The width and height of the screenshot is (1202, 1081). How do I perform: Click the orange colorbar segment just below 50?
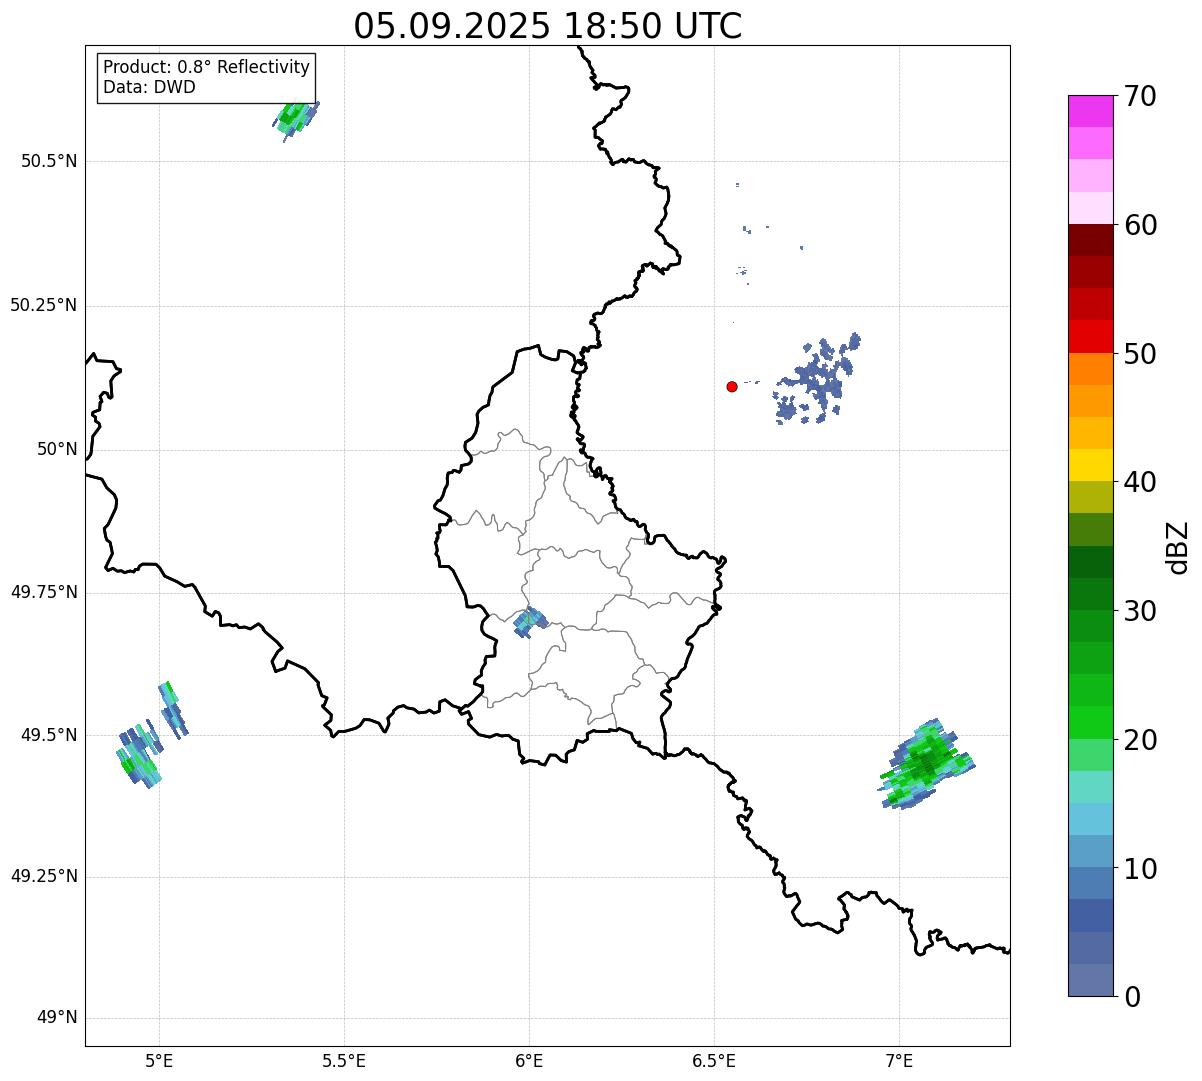1091,369
